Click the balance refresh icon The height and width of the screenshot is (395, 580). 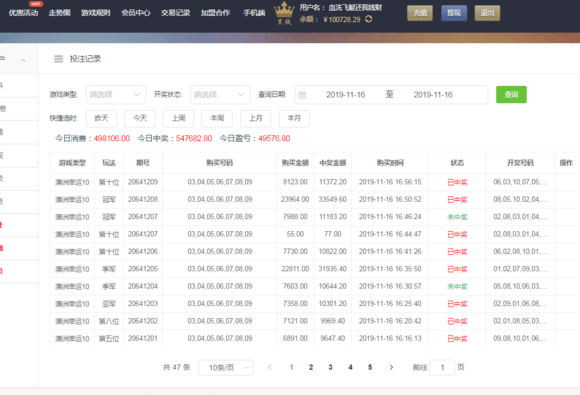pyautogui.click(x=368, y=19)
